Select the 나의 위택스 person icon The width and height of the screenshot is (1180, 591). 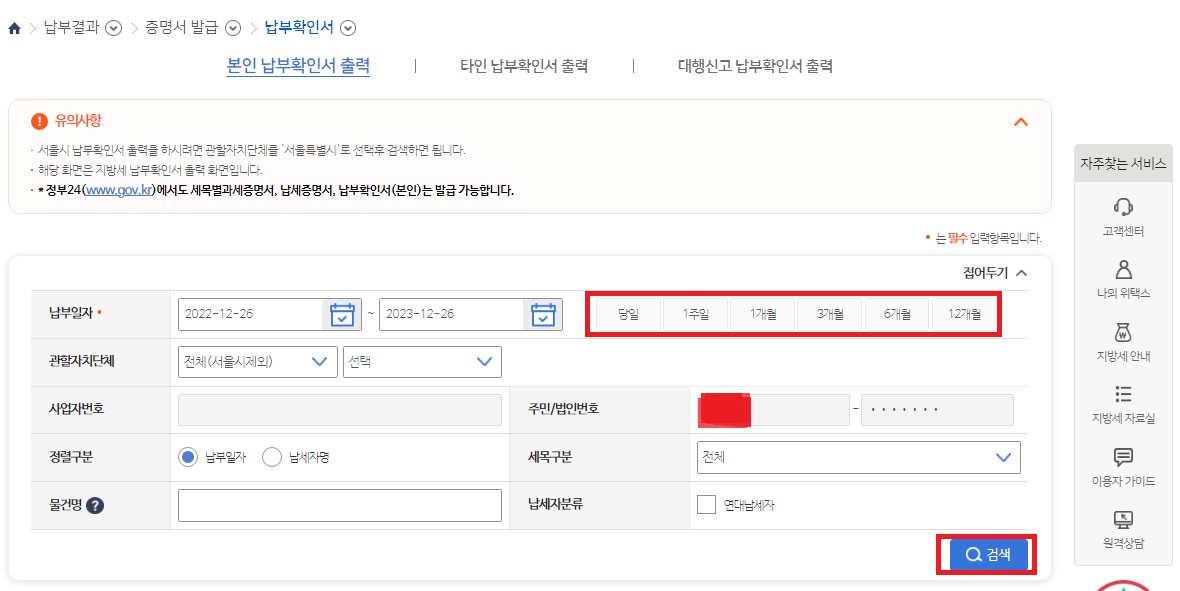point(1124,270)
